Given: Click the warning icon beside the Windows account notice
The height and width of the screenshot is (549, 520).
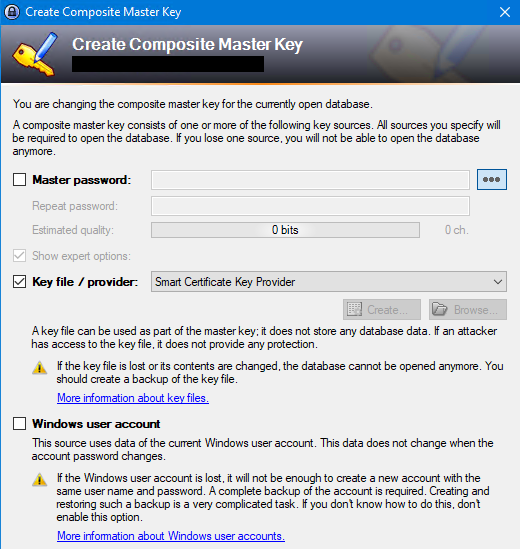Looking at the screenshot, I should coord(40,480).
